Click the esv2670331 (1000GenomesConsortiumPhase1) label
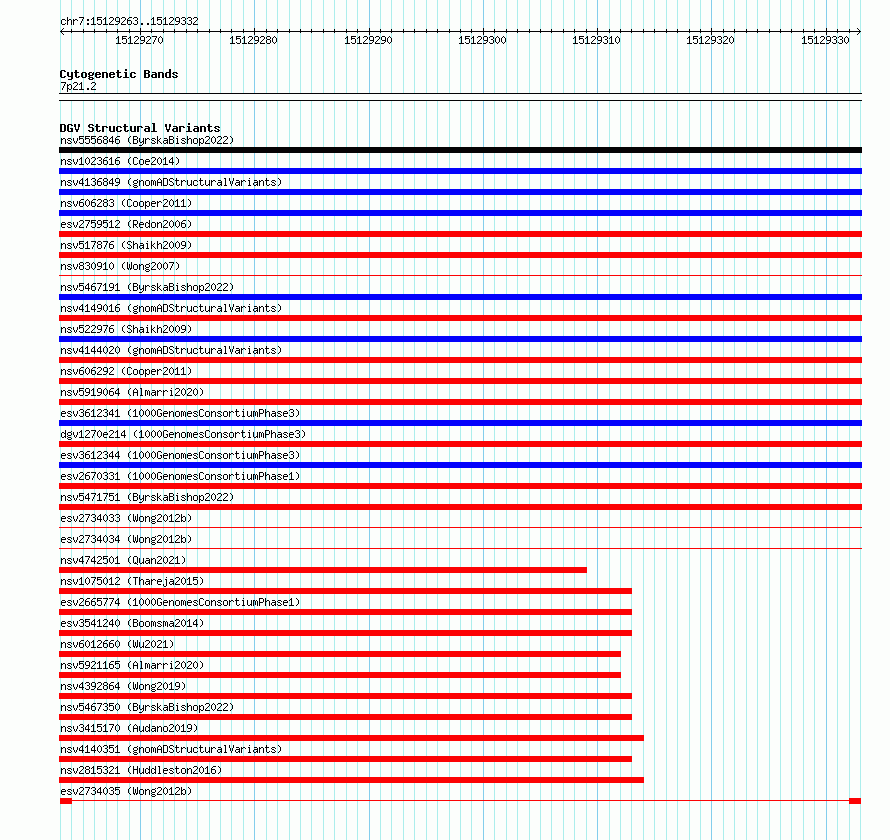 pos(180,476)
